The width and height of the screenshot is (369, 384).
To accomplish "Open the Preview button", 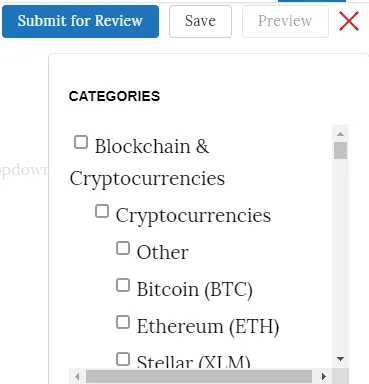I will coord(285,21).
